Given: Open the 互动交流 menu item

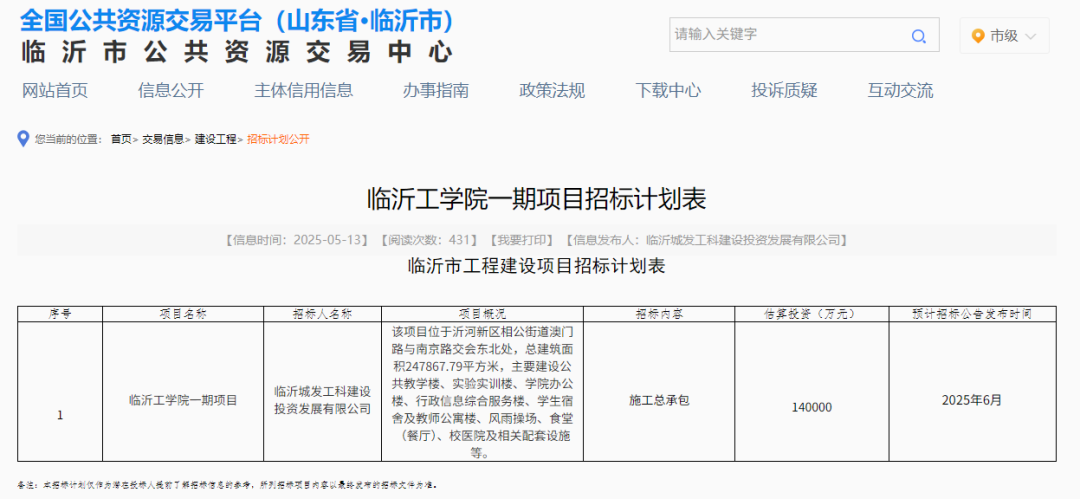Looking at the screenshot, I should click(900, 90).
